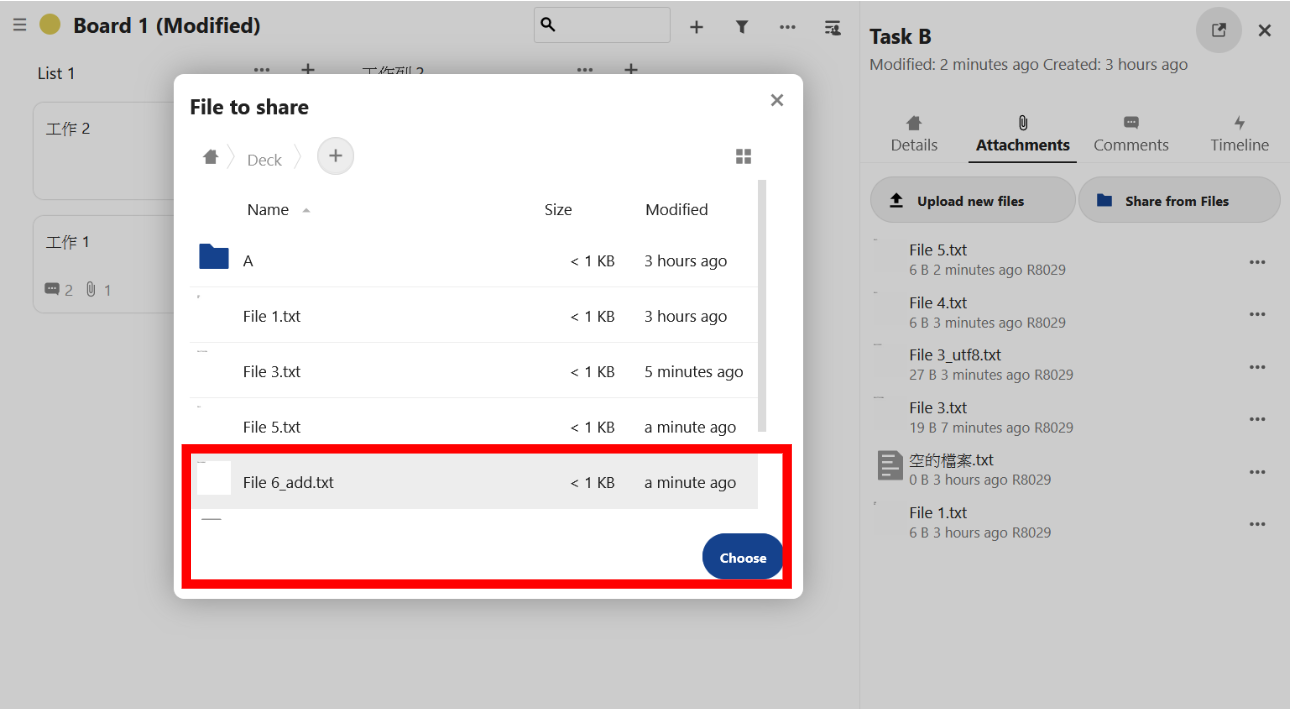This screenshot has height=709, width=1290.
Task: Sort files by Size column header
Action: coord(558,210)
